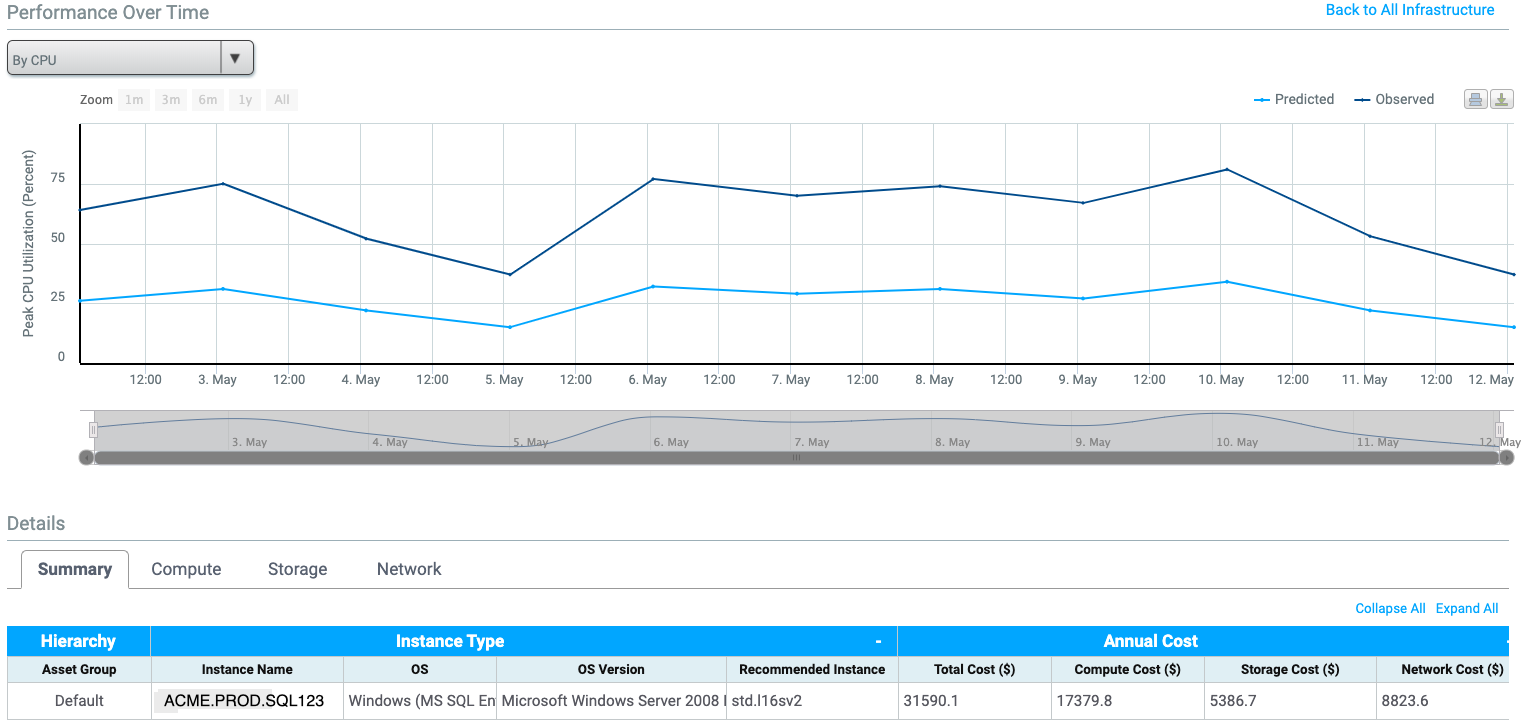Switch to the Storage tab
The height and width of the screenshot is (726, 1521).
click(x=297, y=569)
